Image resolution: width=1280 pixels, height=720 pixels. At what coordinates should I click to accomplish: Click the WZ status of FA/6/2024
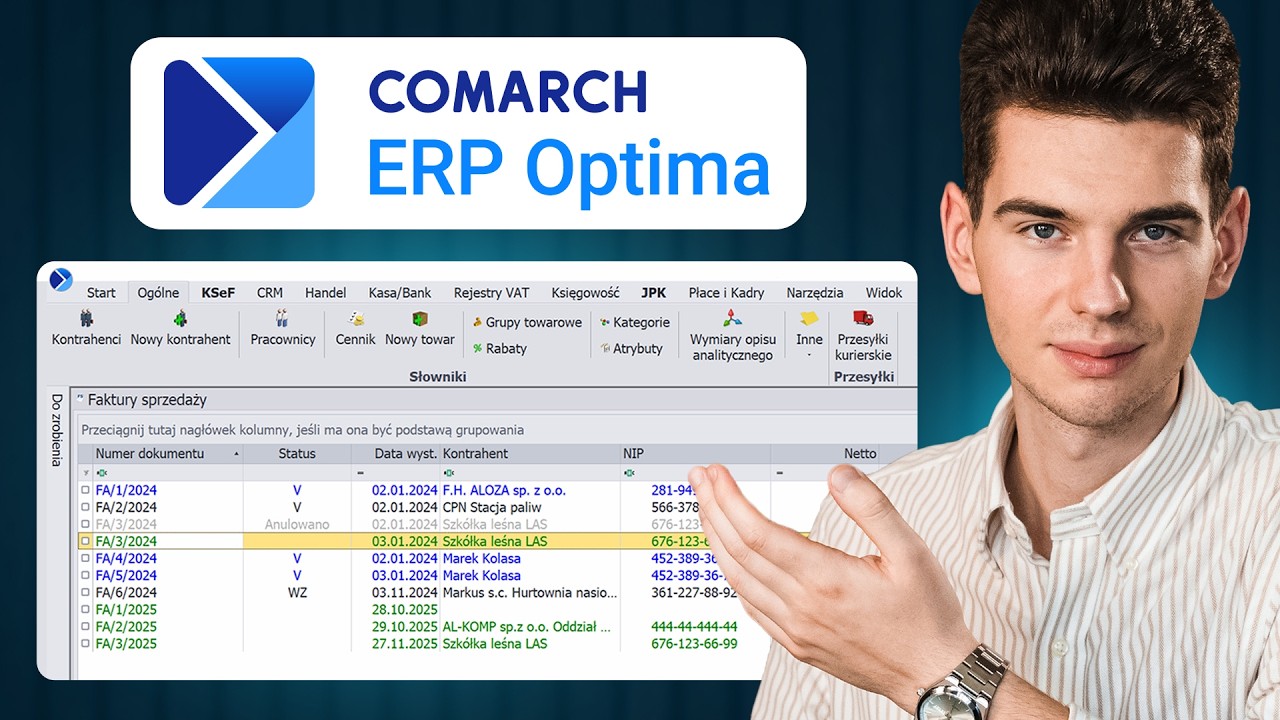(x=297, y=593)
